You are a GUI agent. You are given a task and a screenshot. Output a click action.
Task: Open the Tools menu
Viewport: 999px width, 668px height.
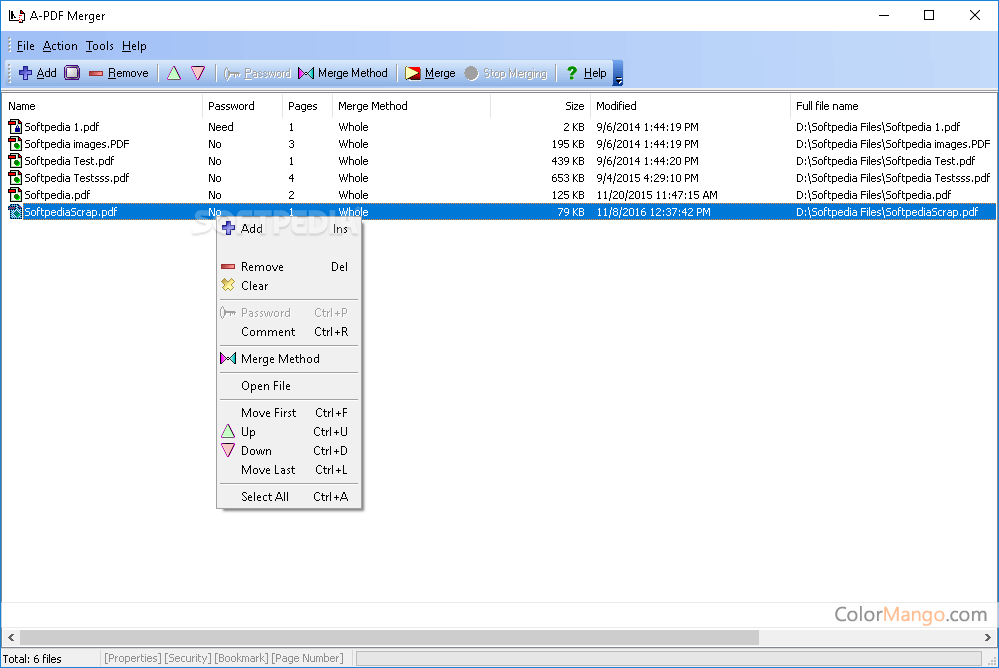pyautogui.click(x=98, y=45)
